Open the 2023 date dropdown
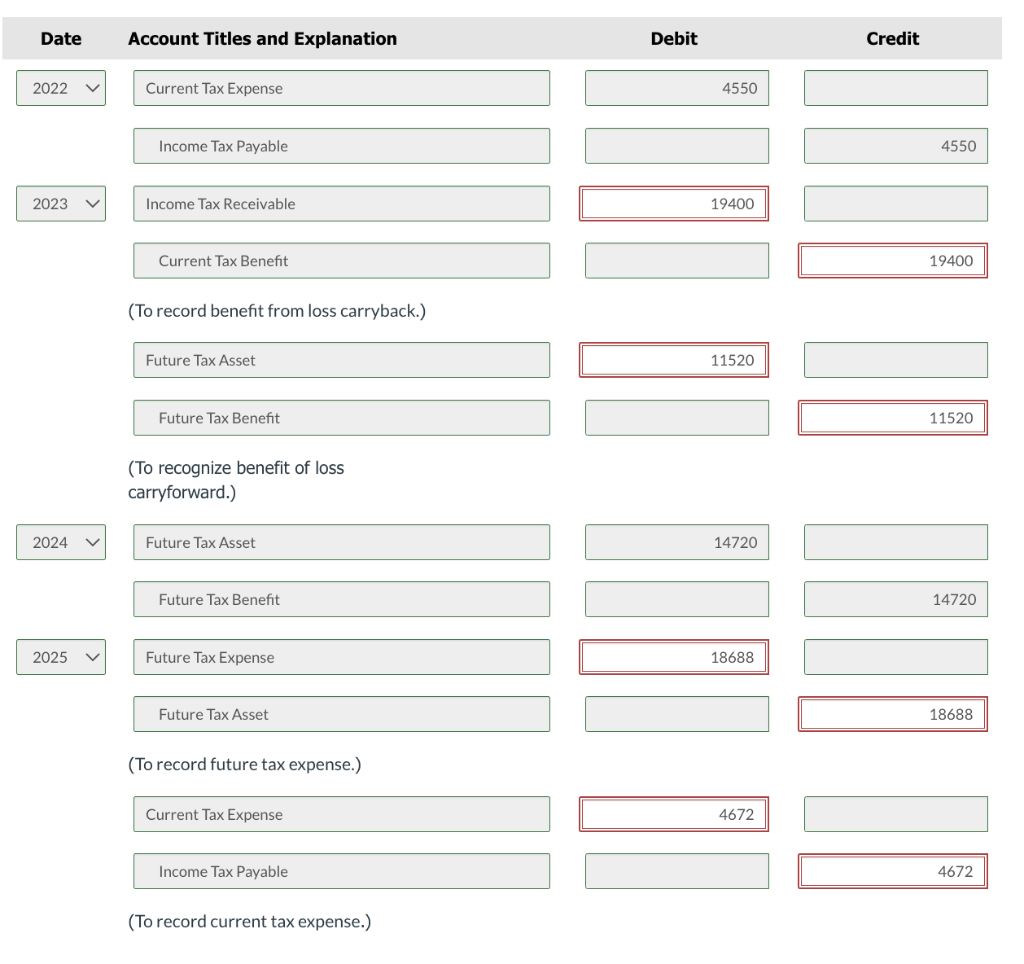Image resolution: width=1024 pixels, height=964 pixels. pyautogui.click(x=60, y=203)
